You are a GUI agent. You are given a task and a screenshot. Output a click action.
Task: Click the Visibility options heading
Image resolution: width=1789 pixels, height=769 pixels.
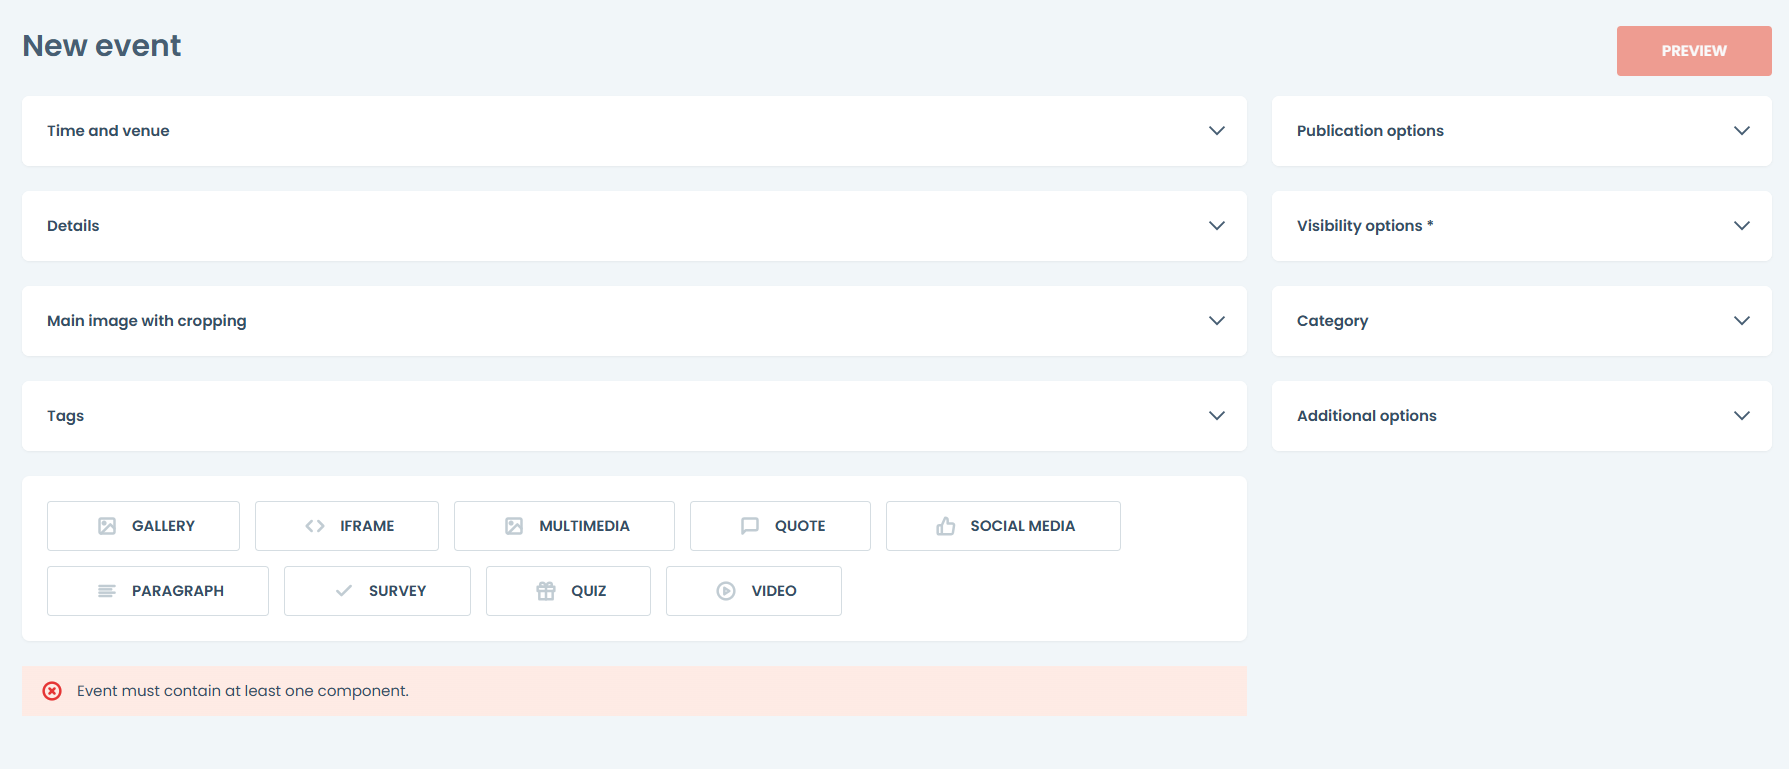click(1365, 226)
